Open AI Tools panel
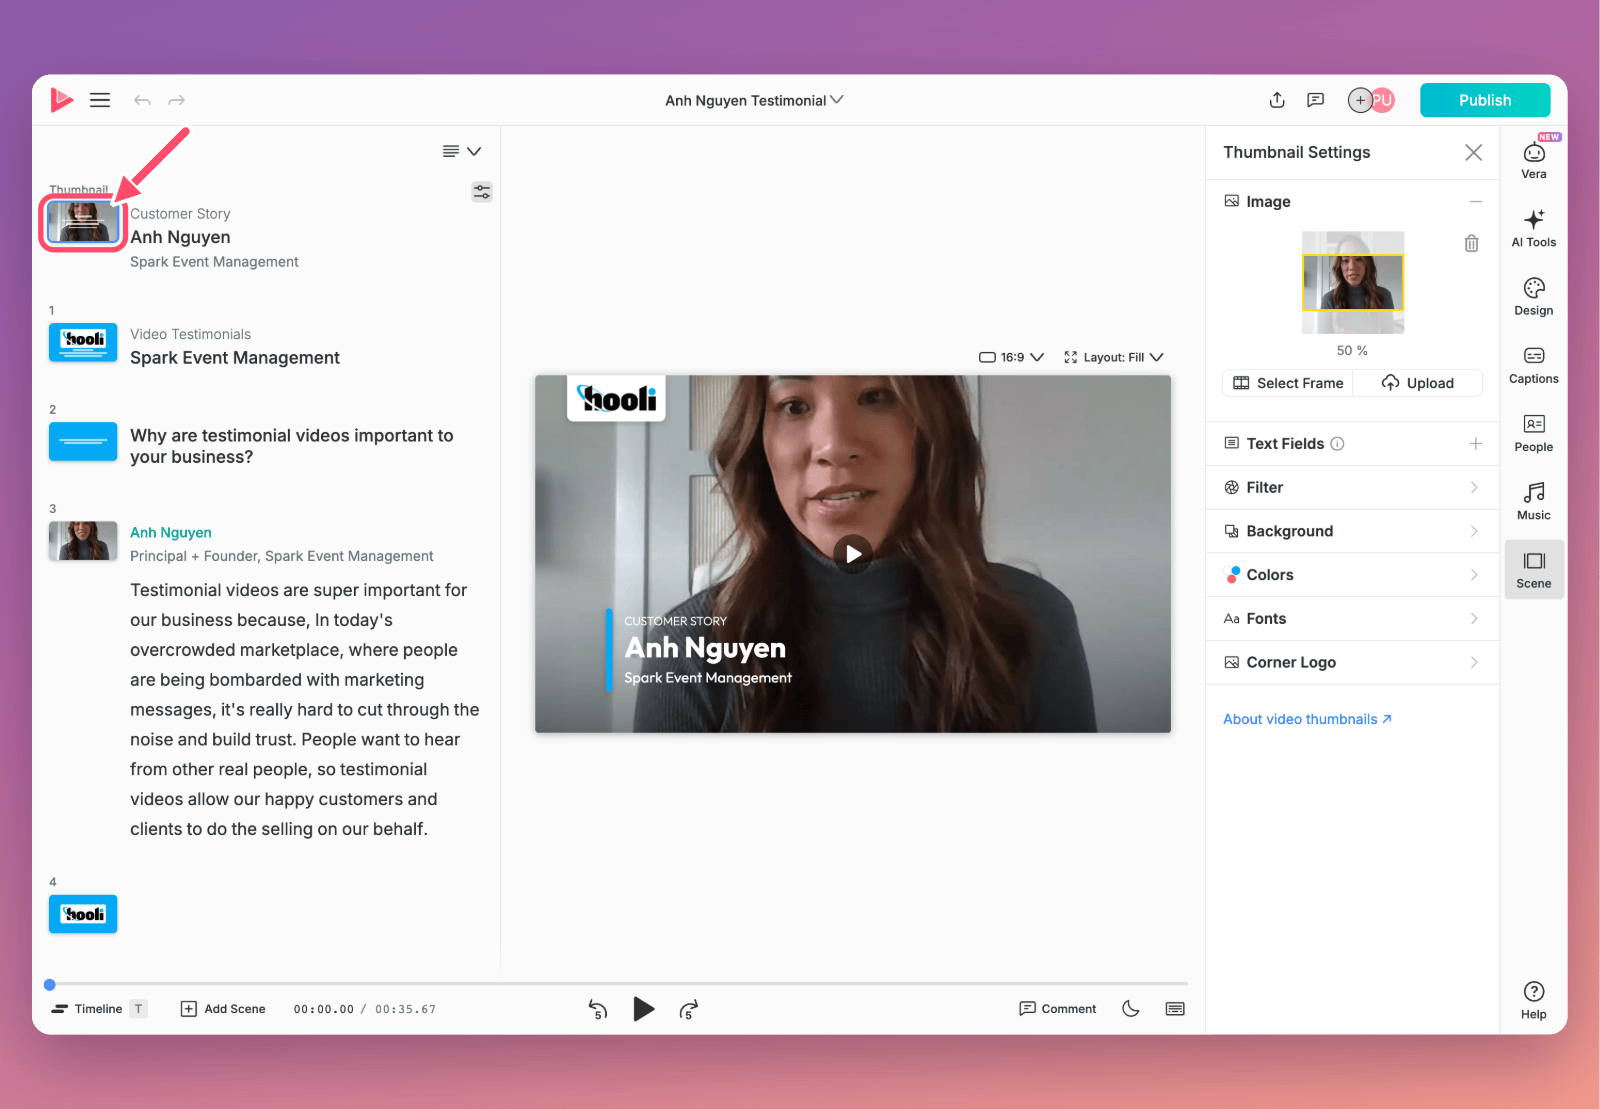Viewport: 1600px width, 1109px height. tap(1534, 228)
